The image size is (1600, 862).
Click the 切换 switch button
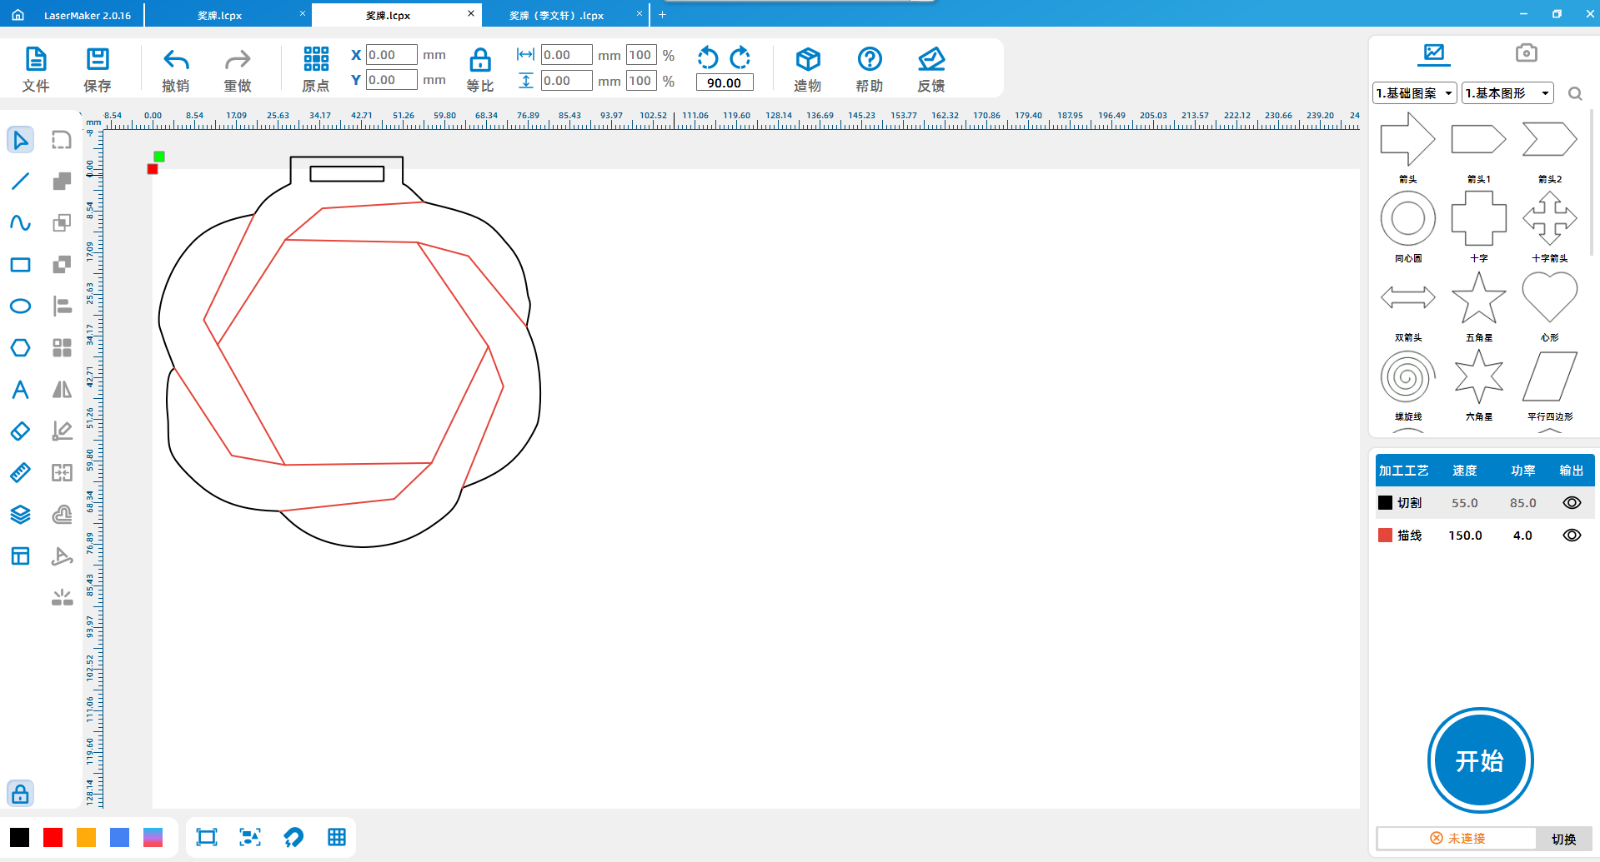coord(1563,839)
